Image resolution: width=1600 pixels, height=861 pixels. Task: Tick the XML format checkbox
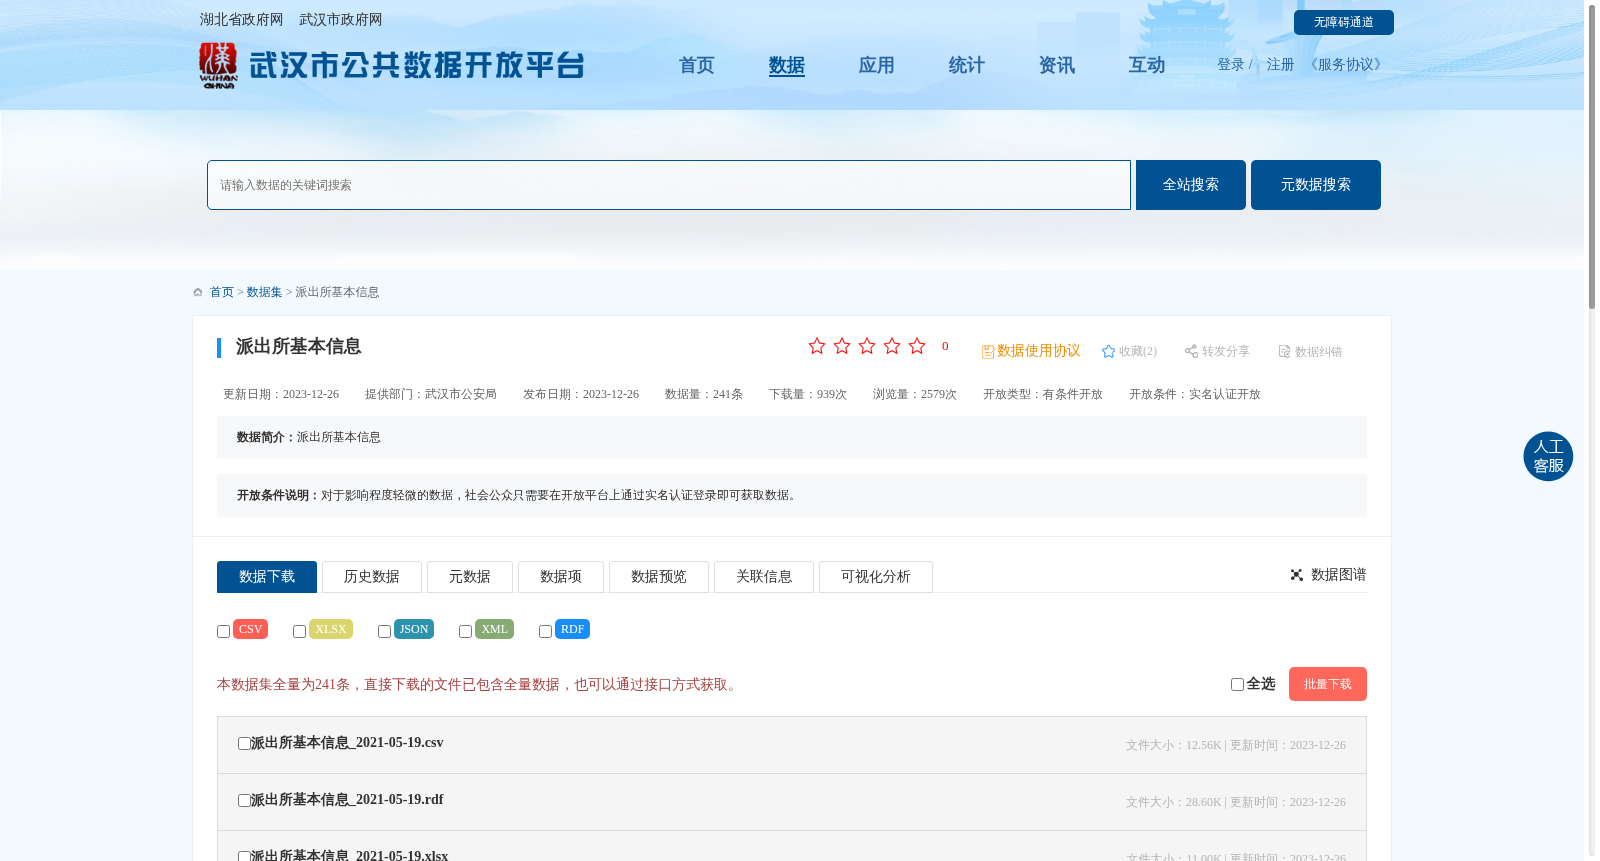click(465, 631)
